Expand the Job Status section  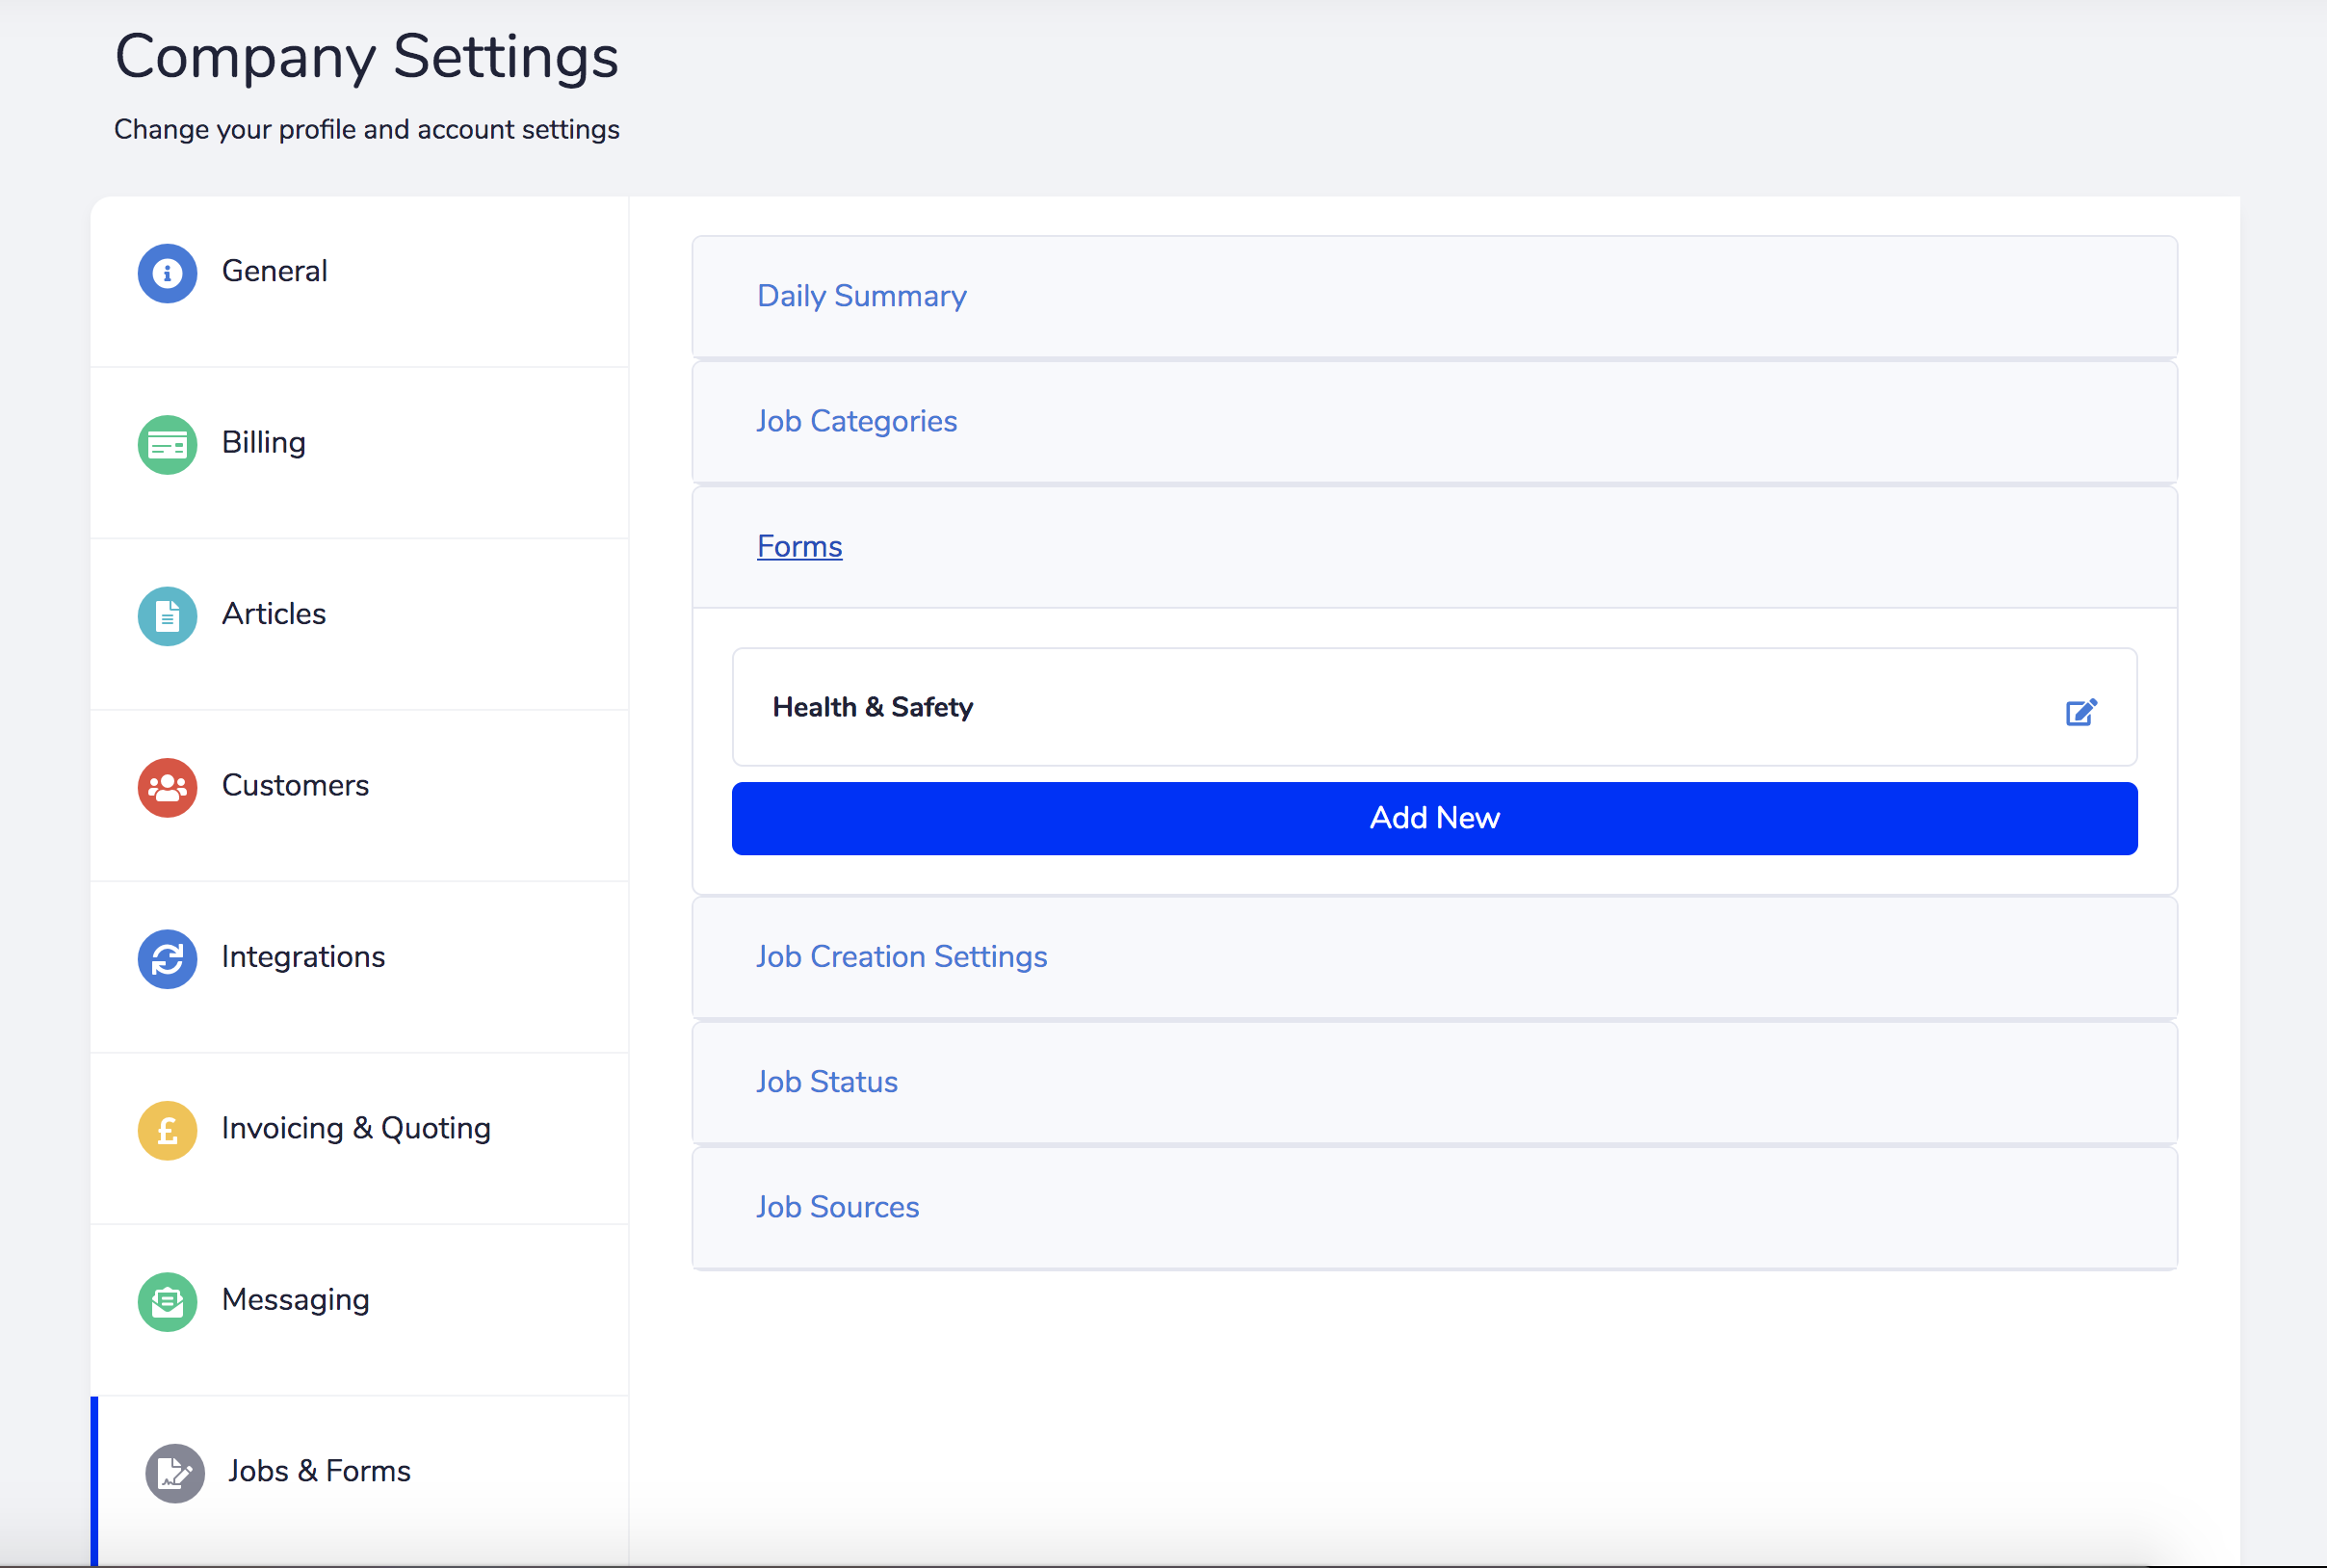[x=1434, y=1082]
